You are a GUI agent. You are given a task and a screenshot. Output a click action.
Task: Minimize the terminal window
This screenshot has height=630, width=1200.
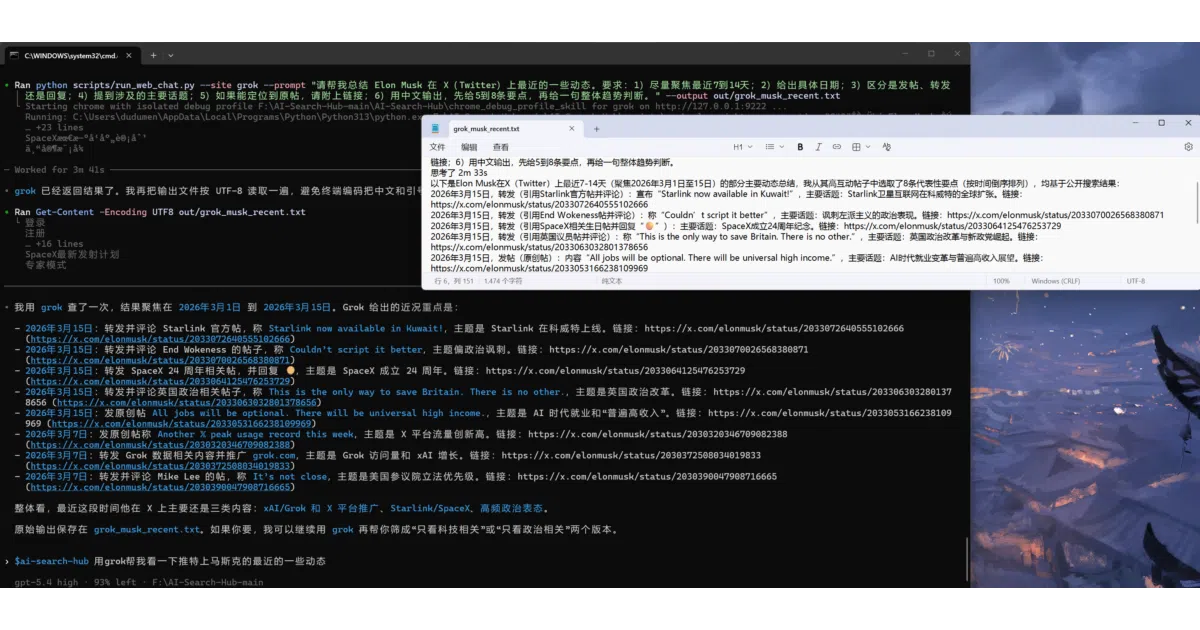coord(904,54)
